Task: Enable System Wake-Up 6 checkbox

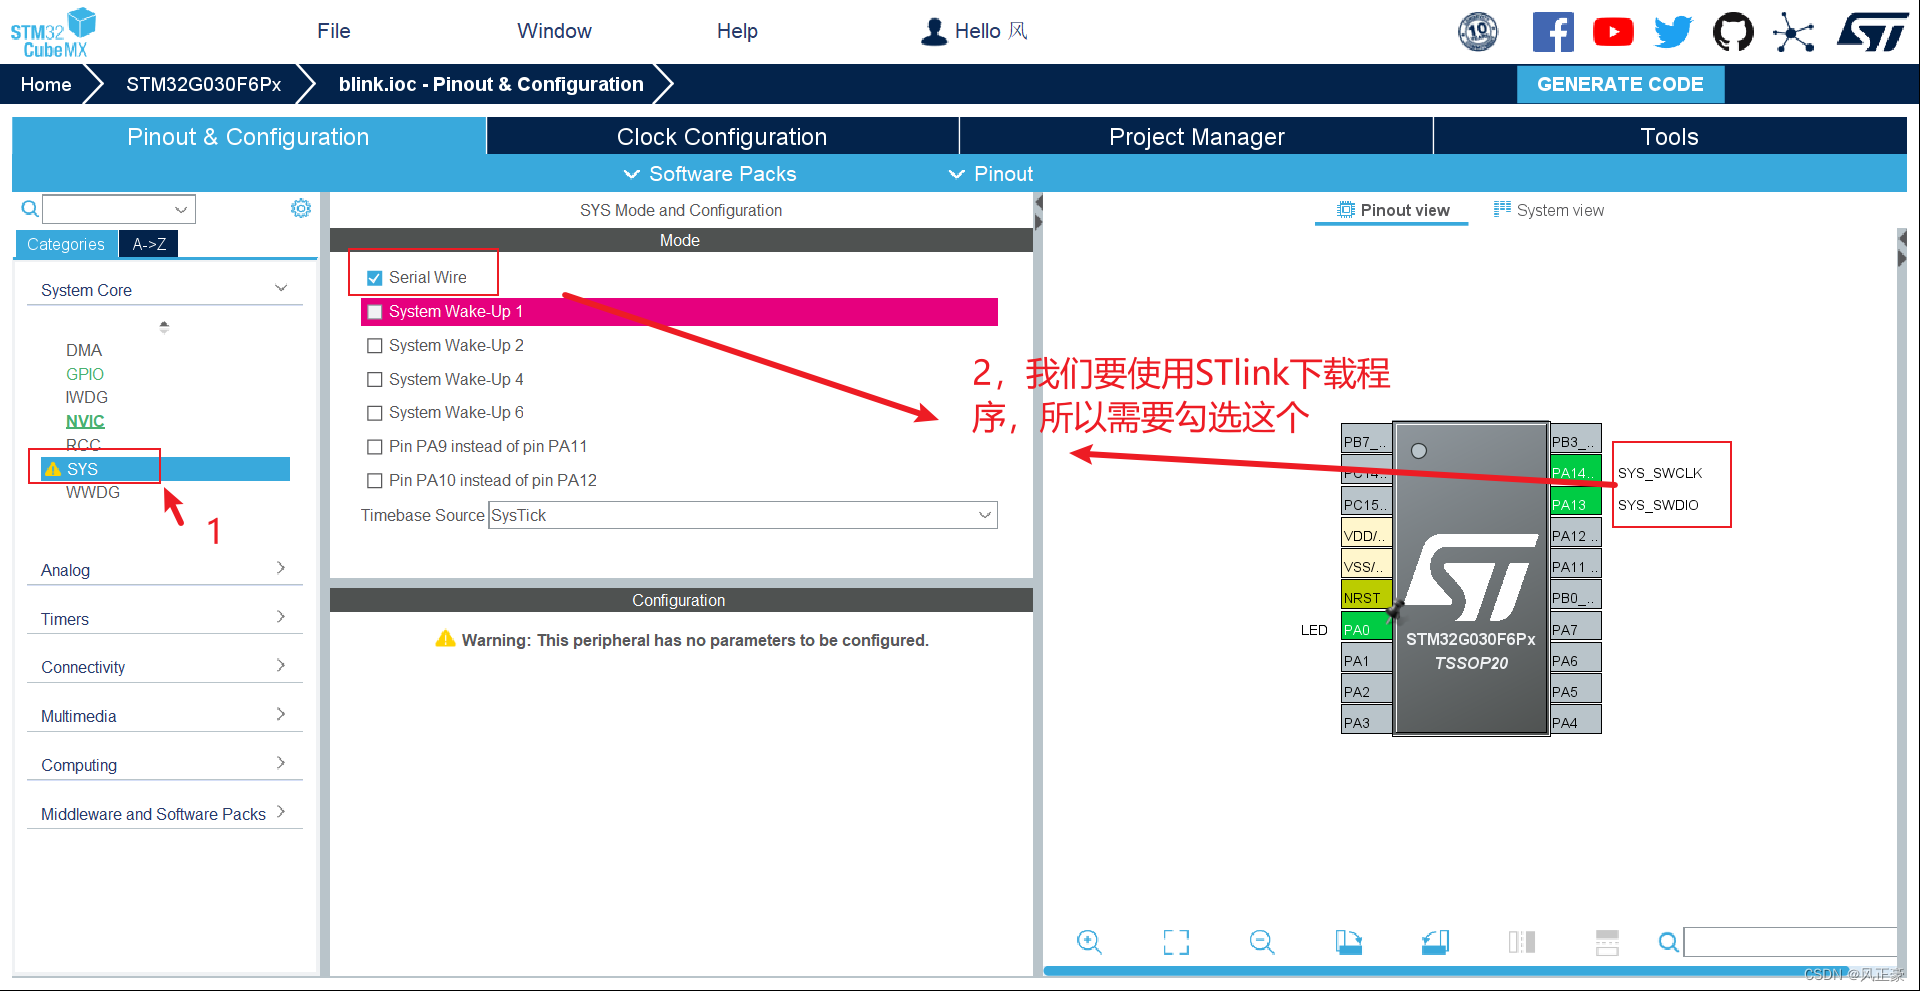Action: click(375, 413)
